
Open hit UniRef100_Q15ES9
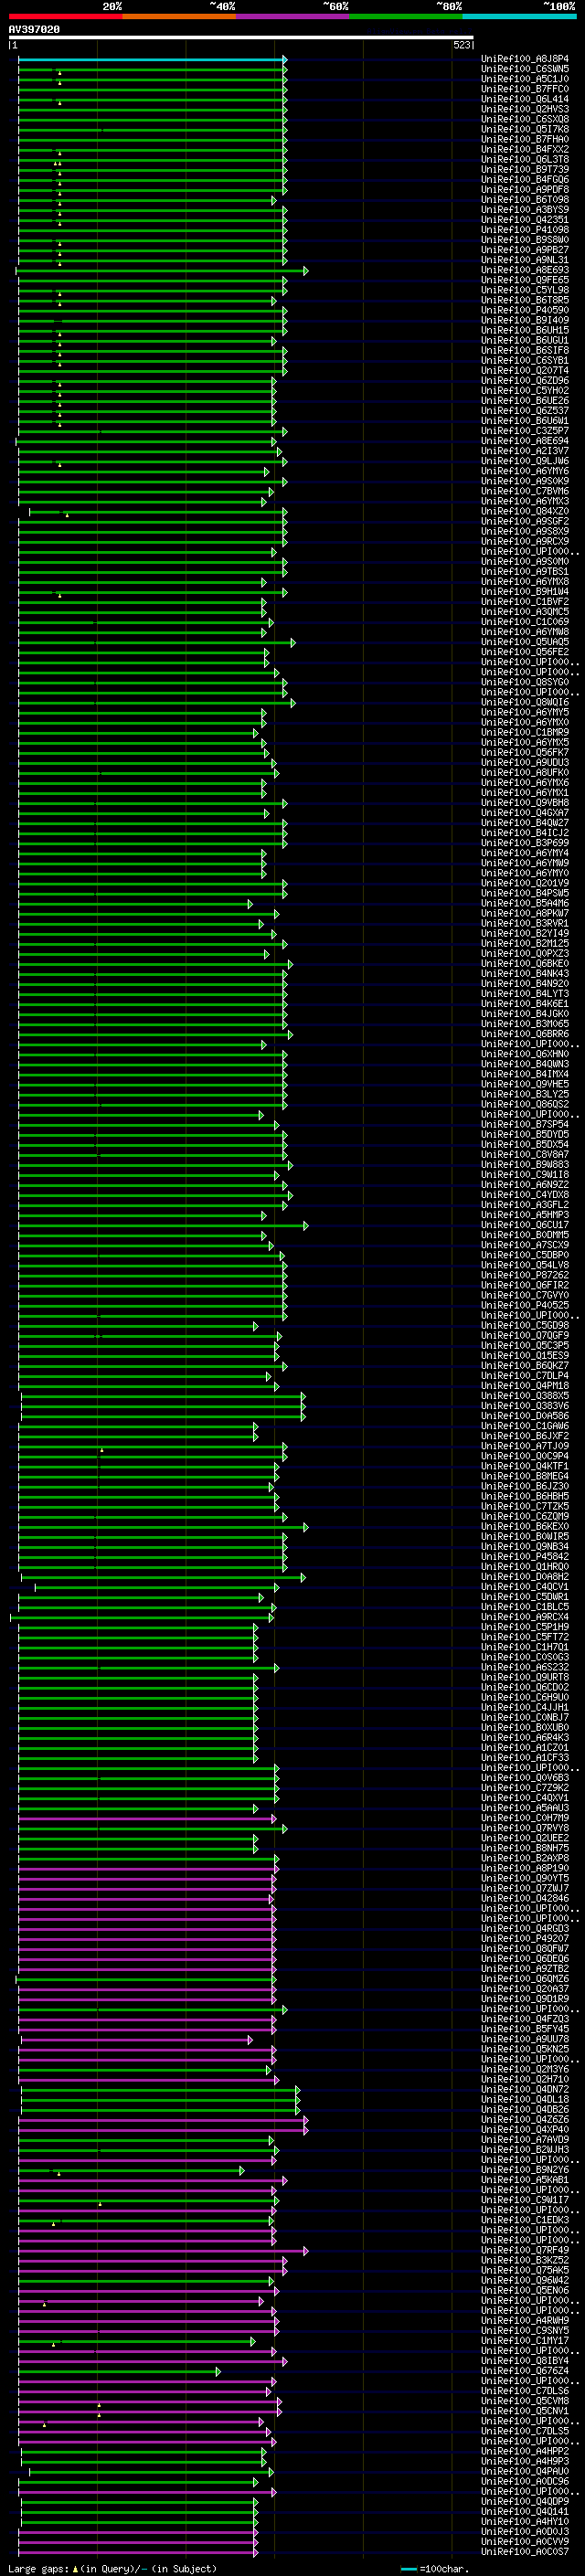pyautogui.click(x=525, y=1356)
